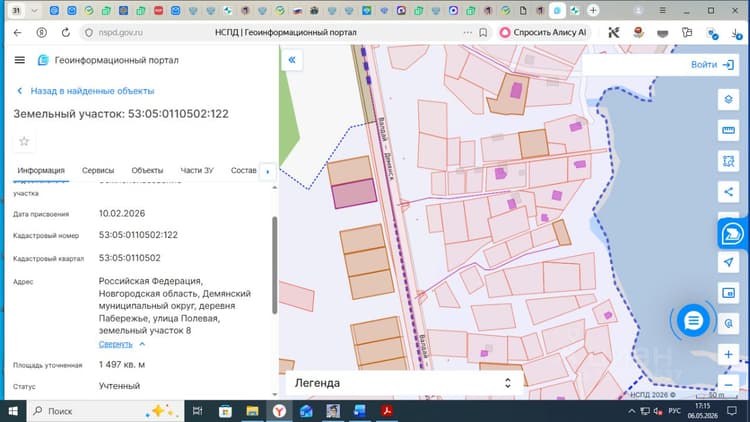
Task: Select the area value 1 497 кв. м
Action: pyautogui.click(x=122, y=365)
